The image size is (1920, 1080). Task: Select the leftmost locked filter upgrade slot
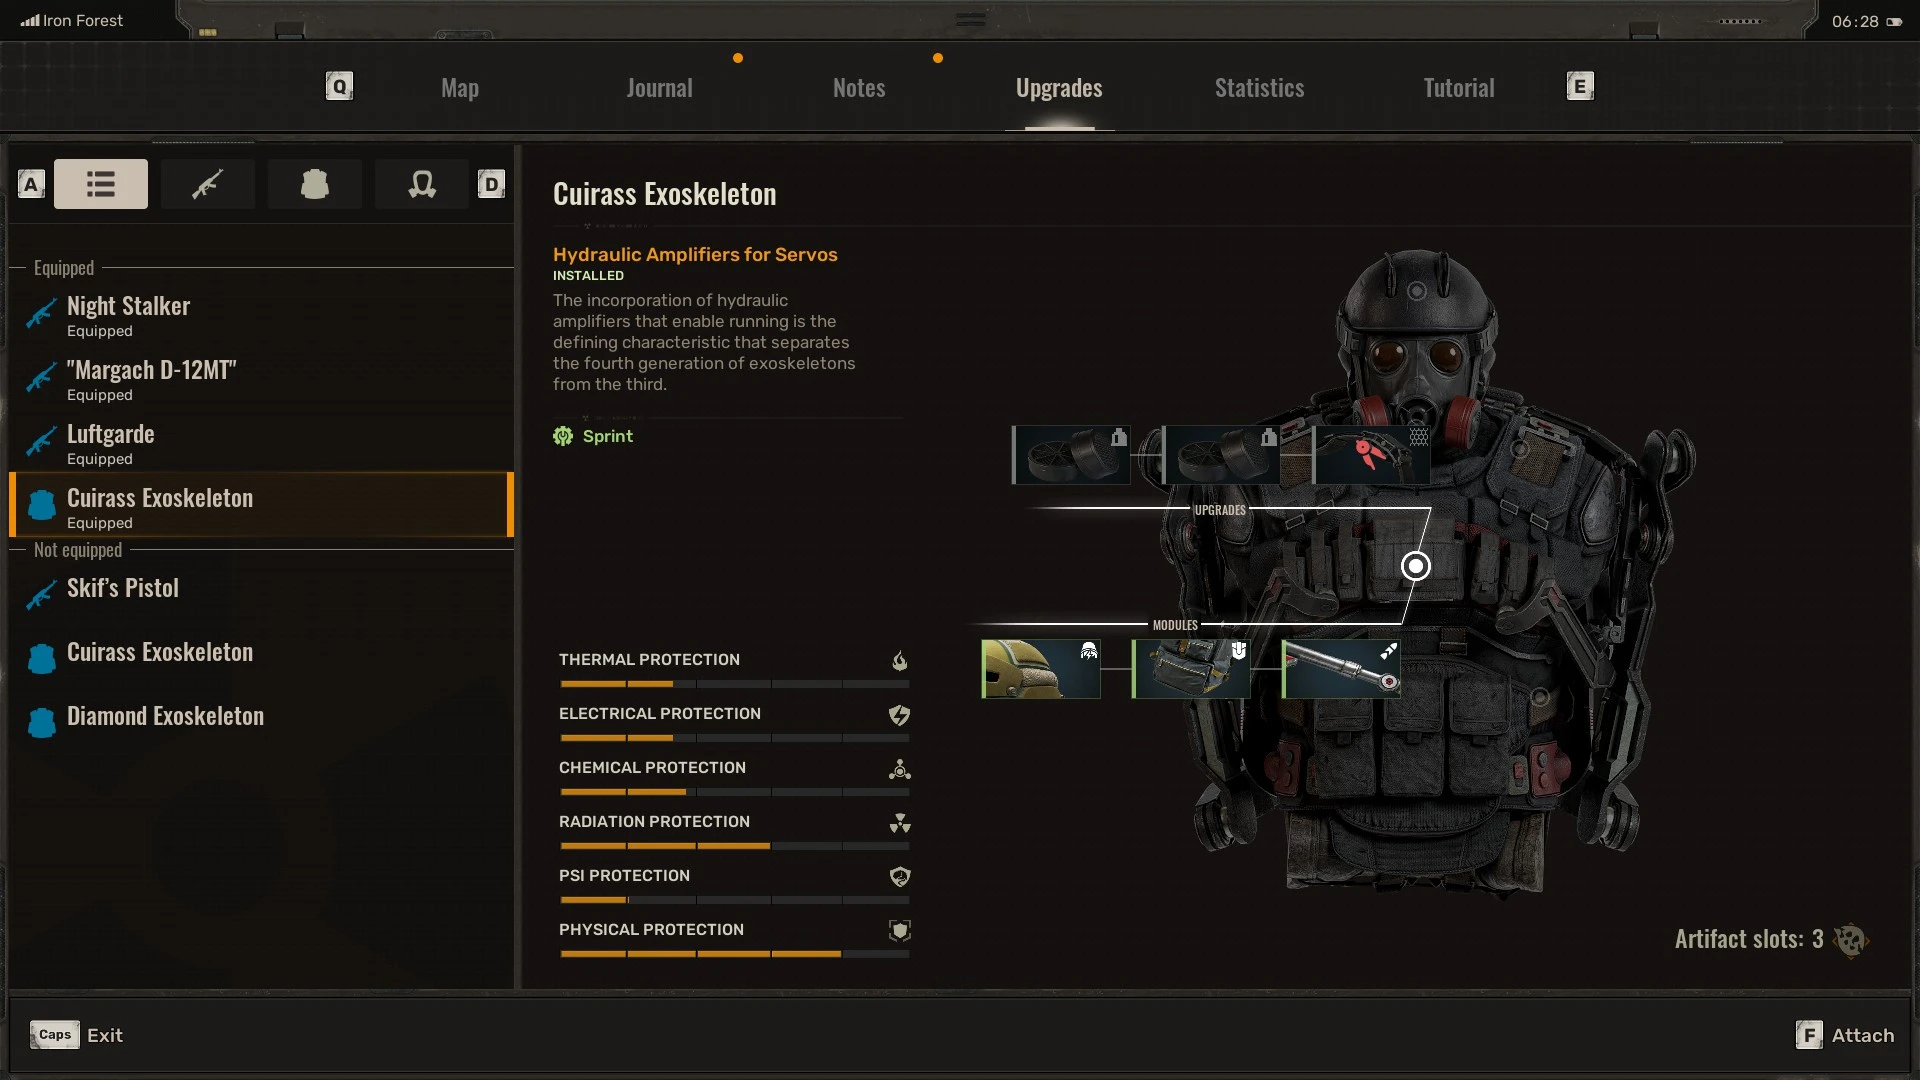1071,455
